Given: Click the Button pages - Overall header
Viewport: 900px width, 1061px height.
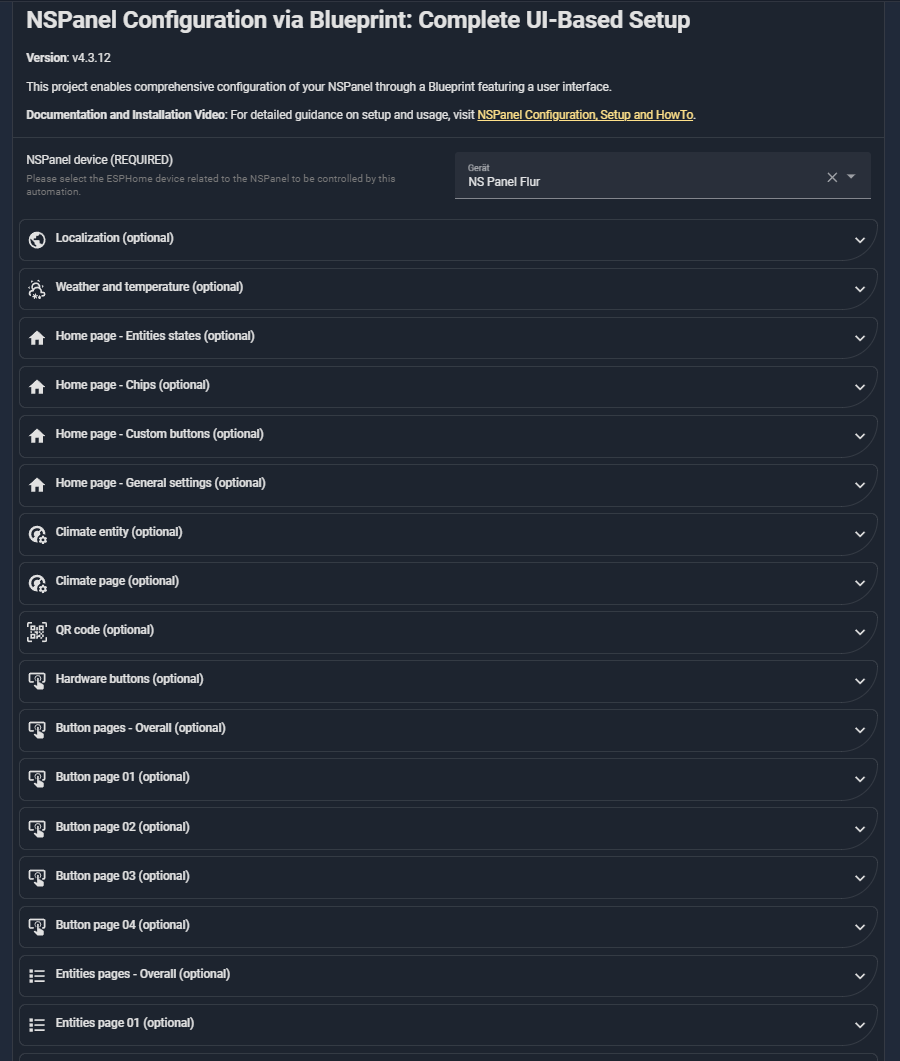Looking at the screenshot, I should [141, 728].
